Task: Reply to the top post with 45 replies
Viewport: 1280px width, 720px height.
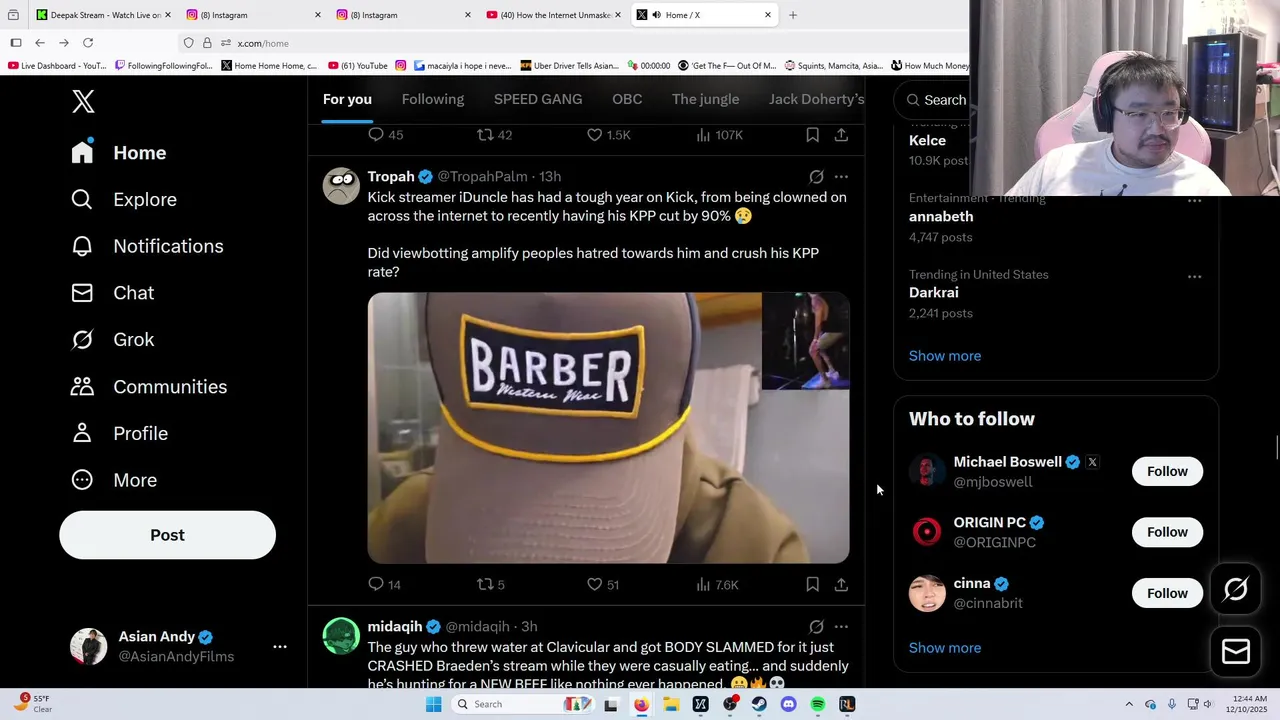Action: (x=385, y=134)
